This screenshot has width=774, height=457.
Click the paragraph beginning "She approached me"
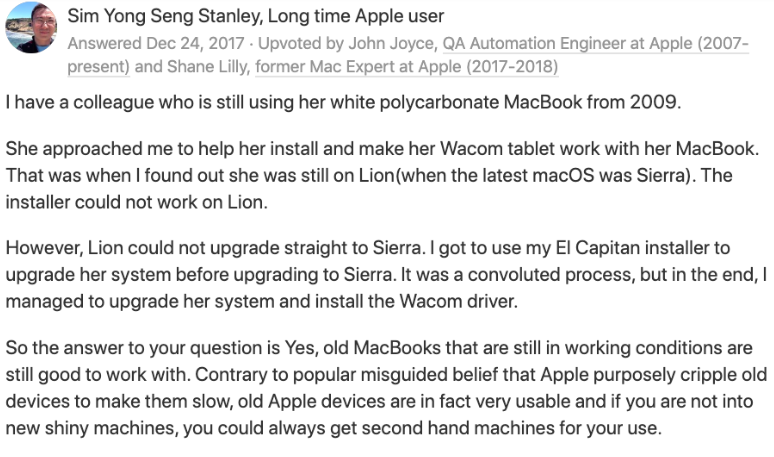click(383, 175)
